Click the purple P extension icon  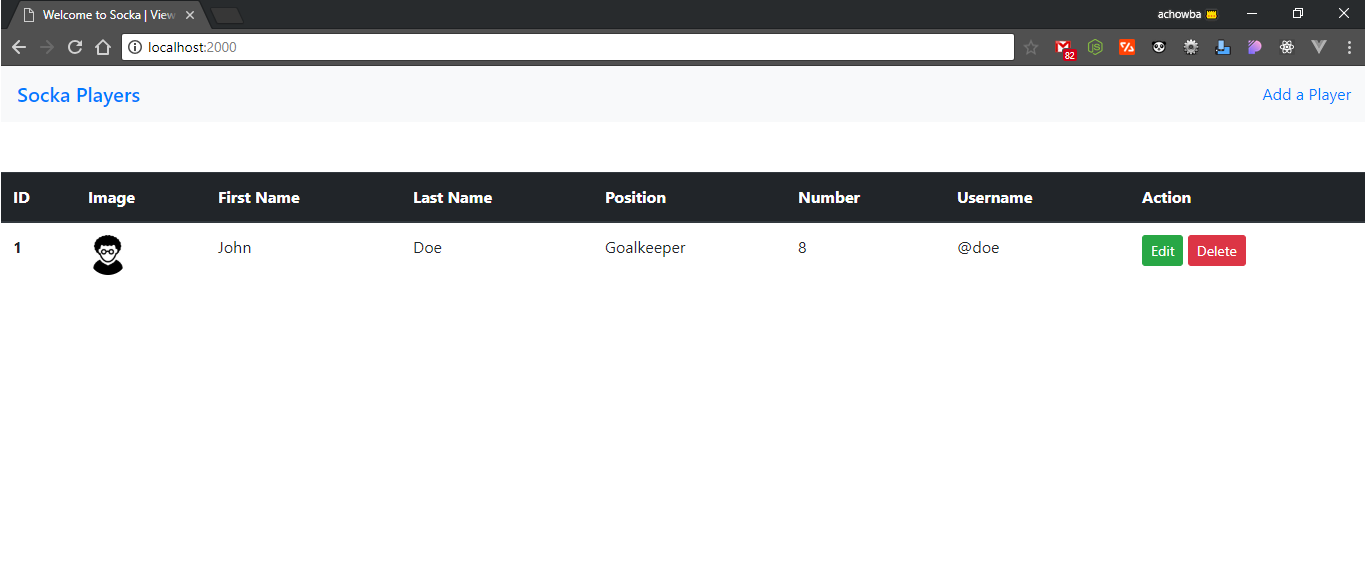(x=1255, y=47)
